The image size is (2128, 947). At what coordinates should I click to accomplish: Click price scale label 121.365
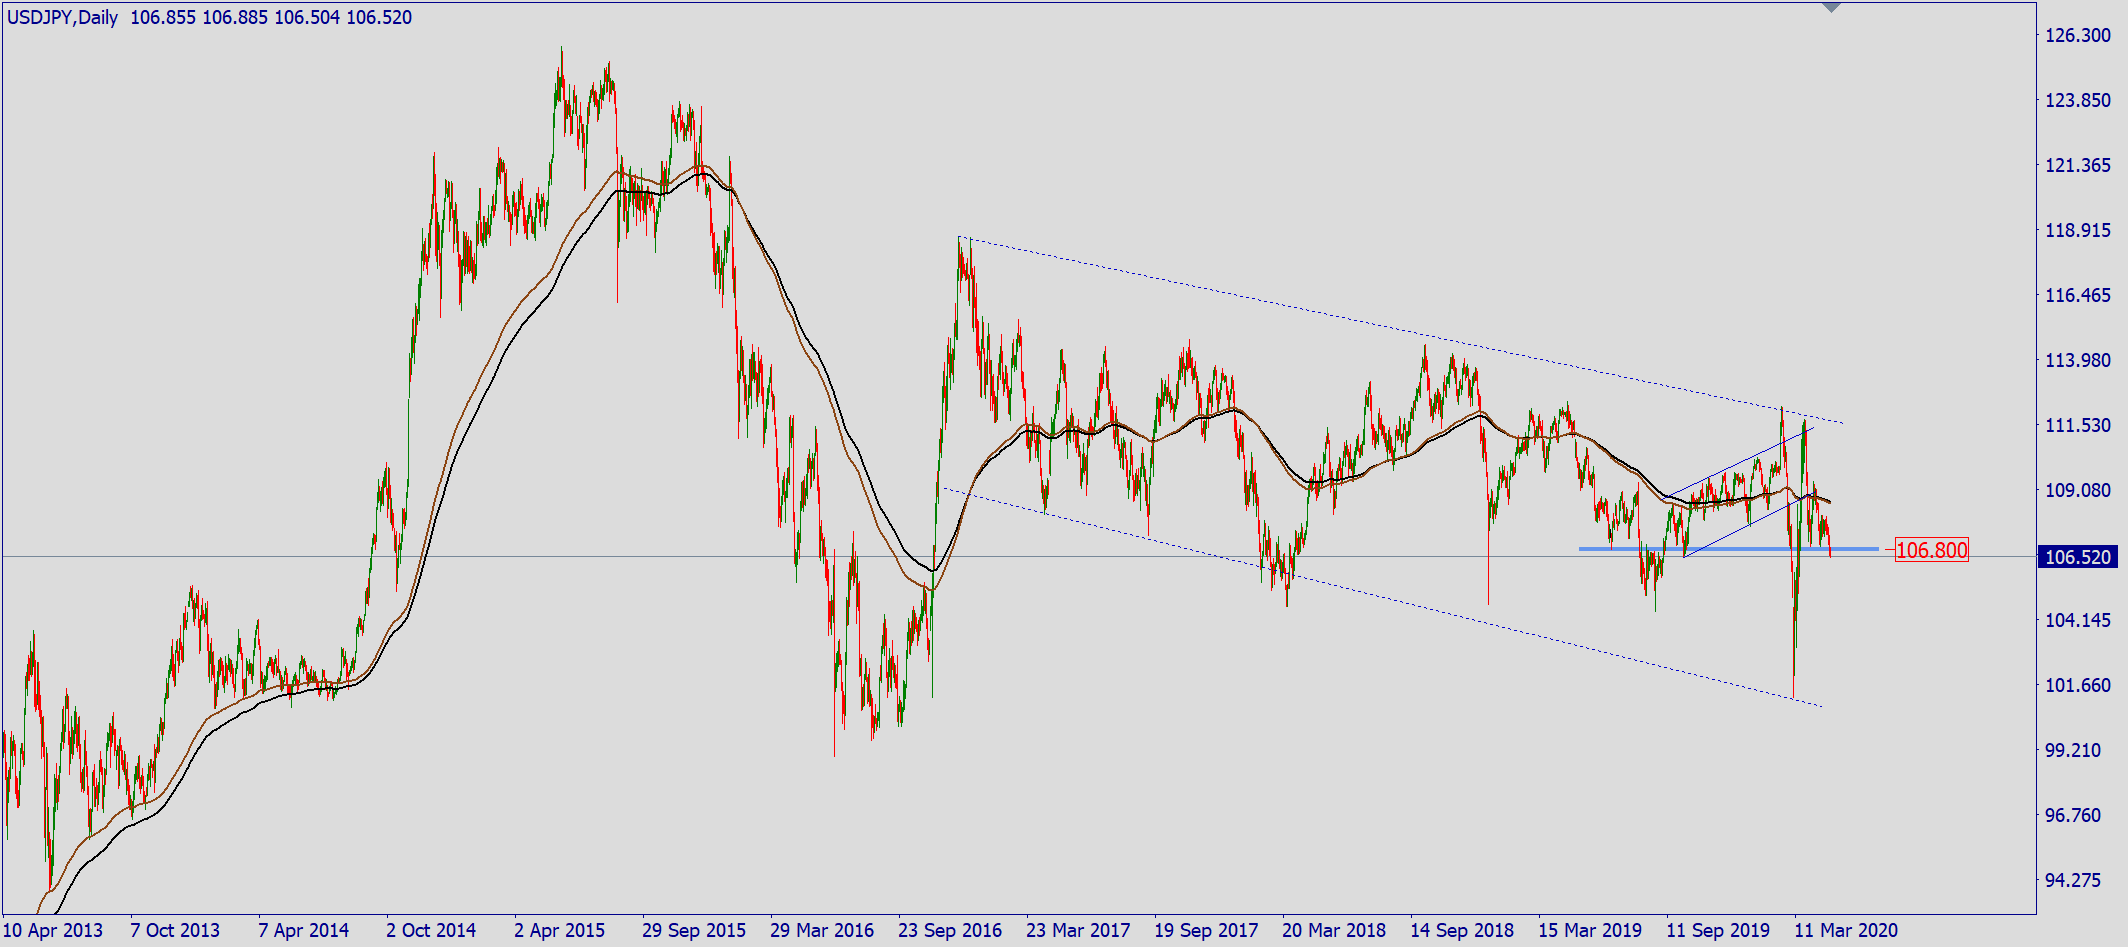pos(2078,165)
